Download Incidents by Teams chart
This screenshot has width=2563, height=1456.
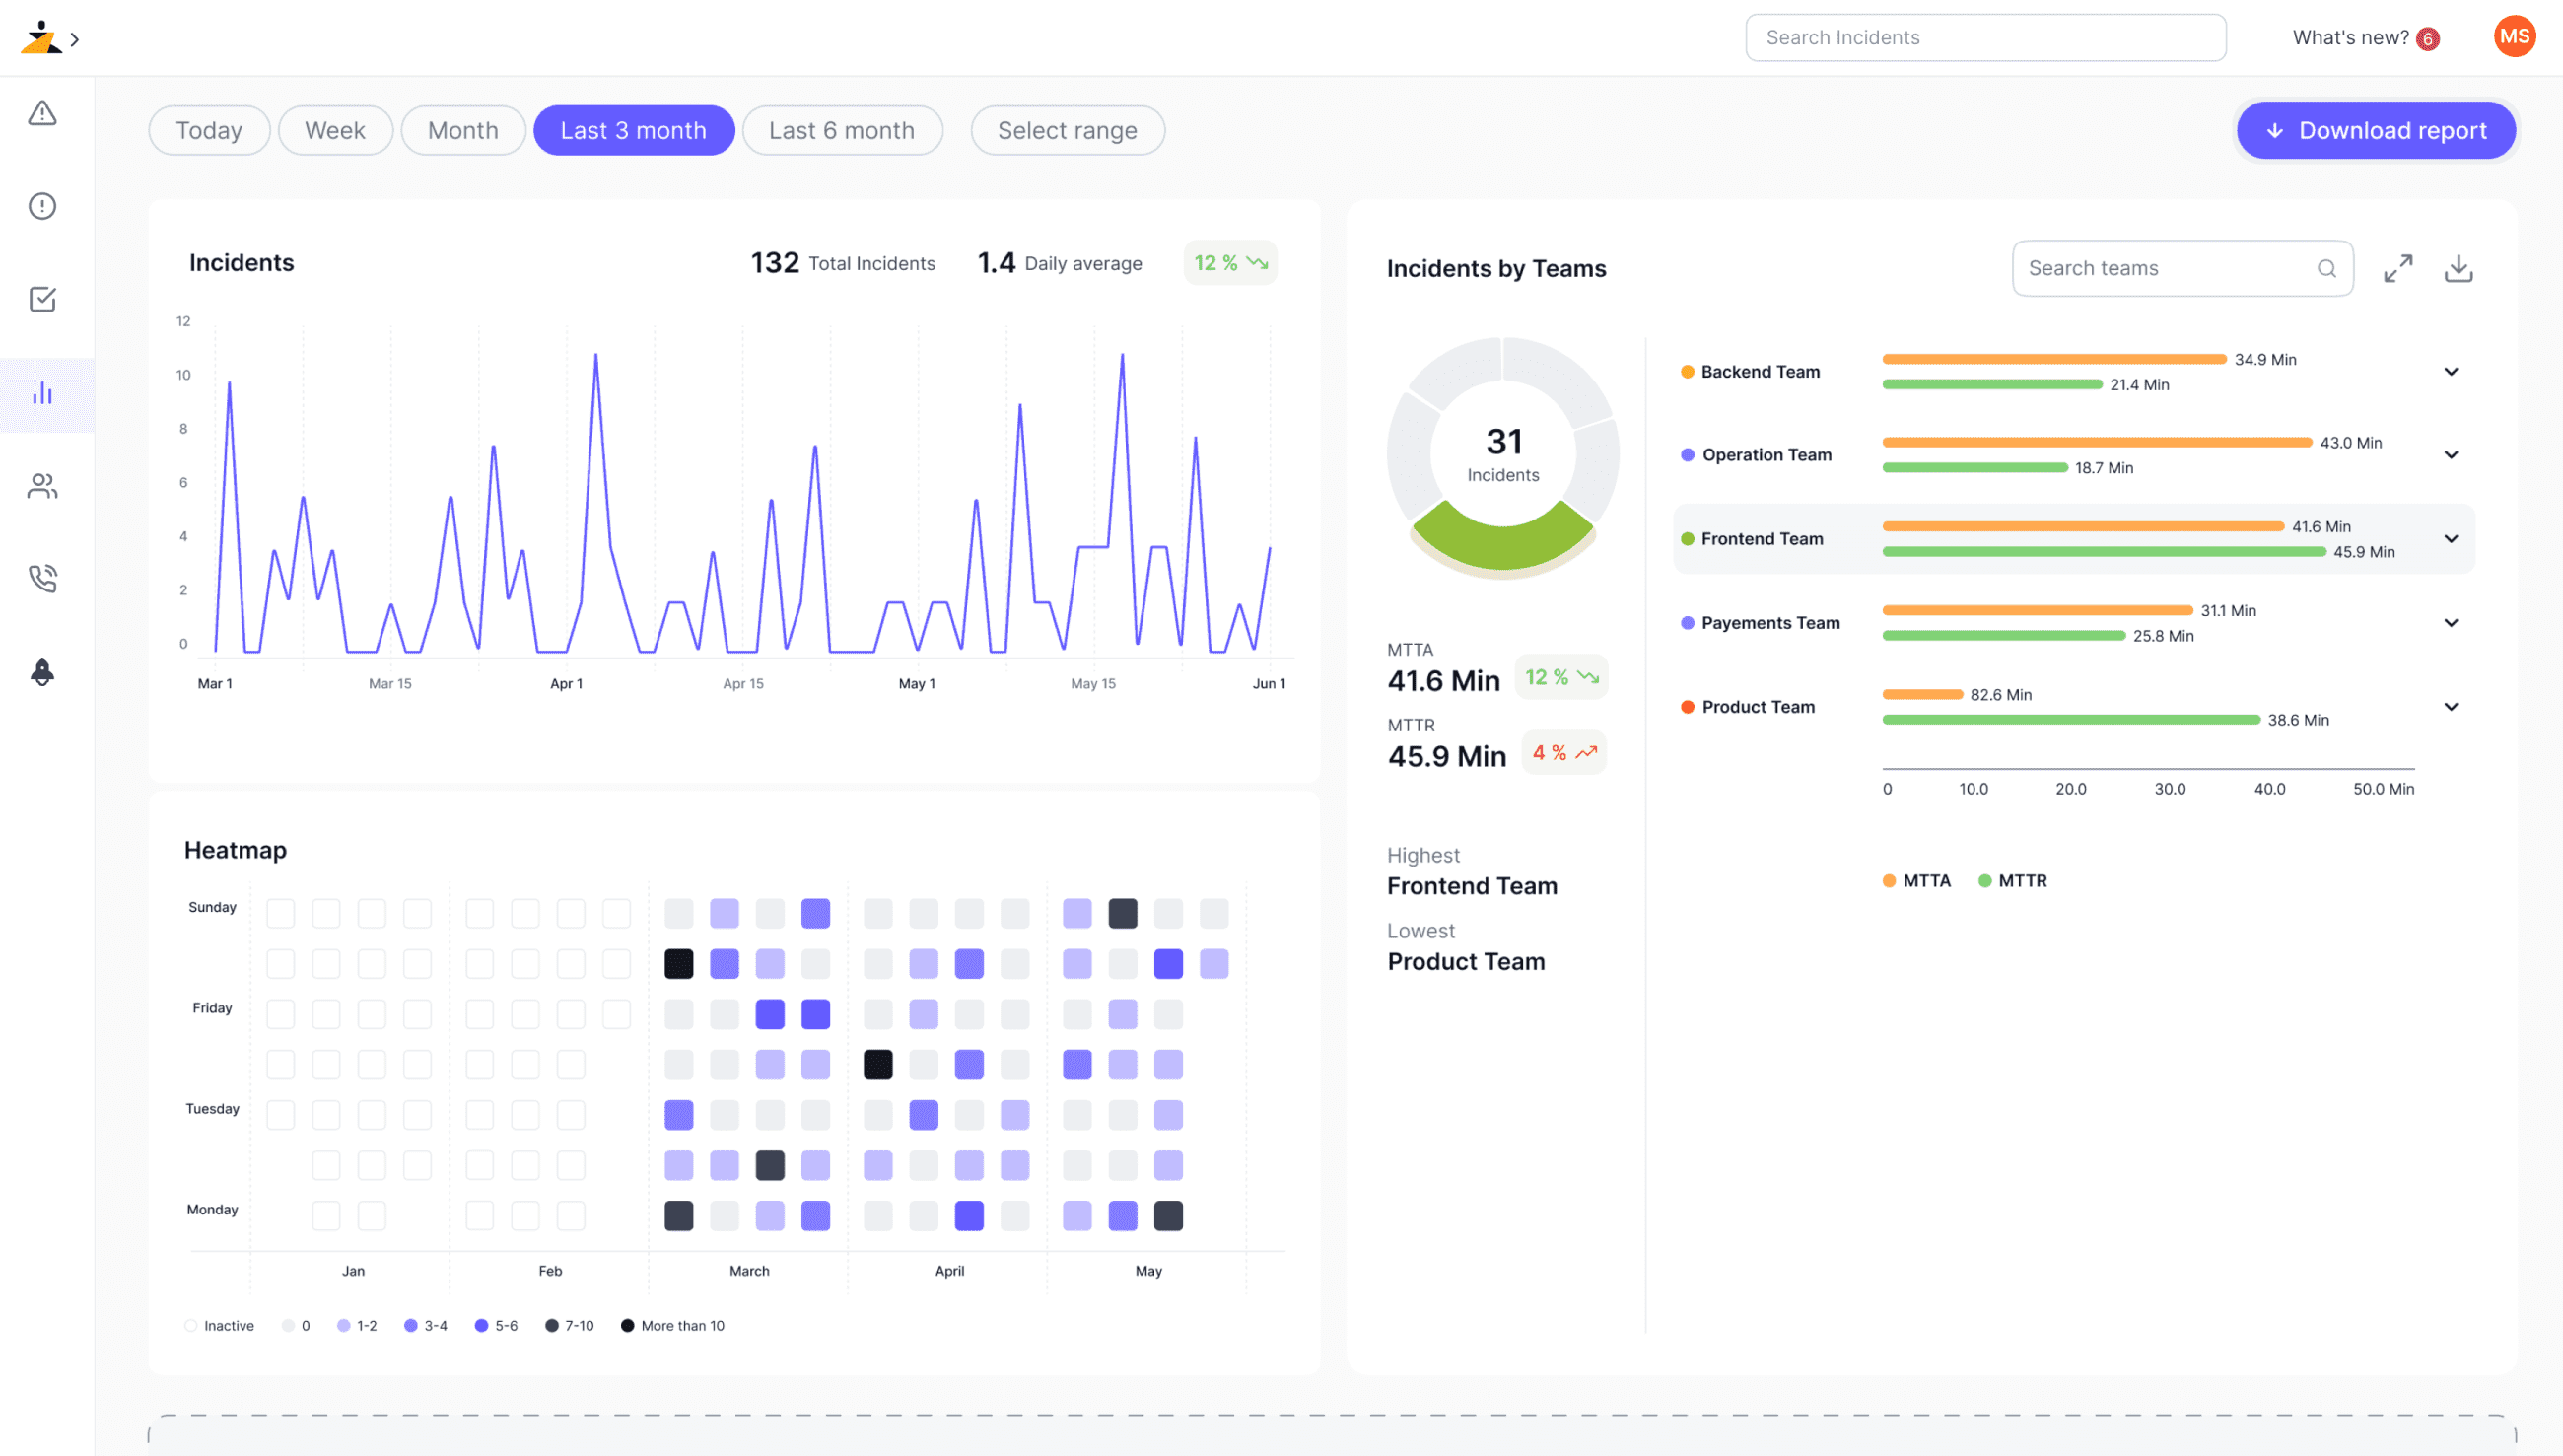pyautogui.click(x=2458, y=268)
